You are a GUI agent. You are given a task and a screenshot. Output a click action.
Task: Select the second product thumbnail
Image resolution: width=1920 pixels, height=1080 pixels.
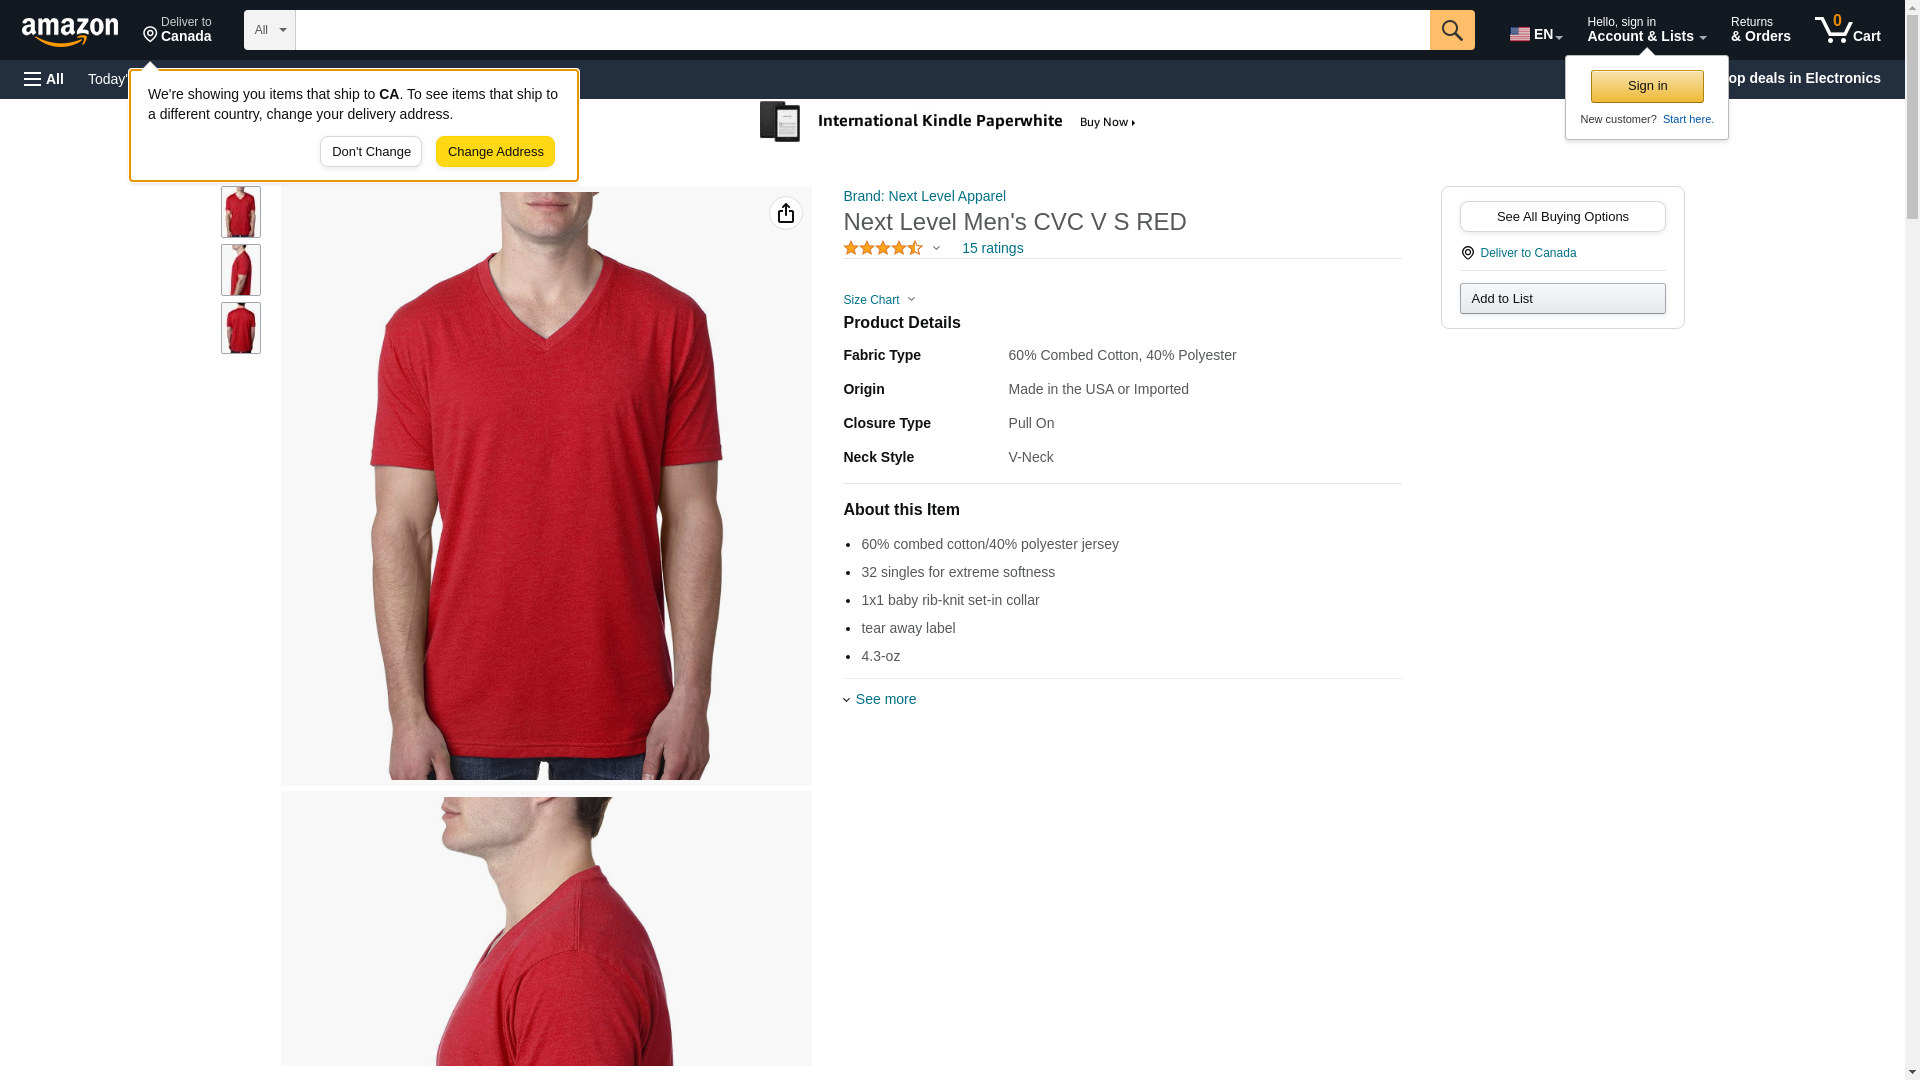coord(241,270)
